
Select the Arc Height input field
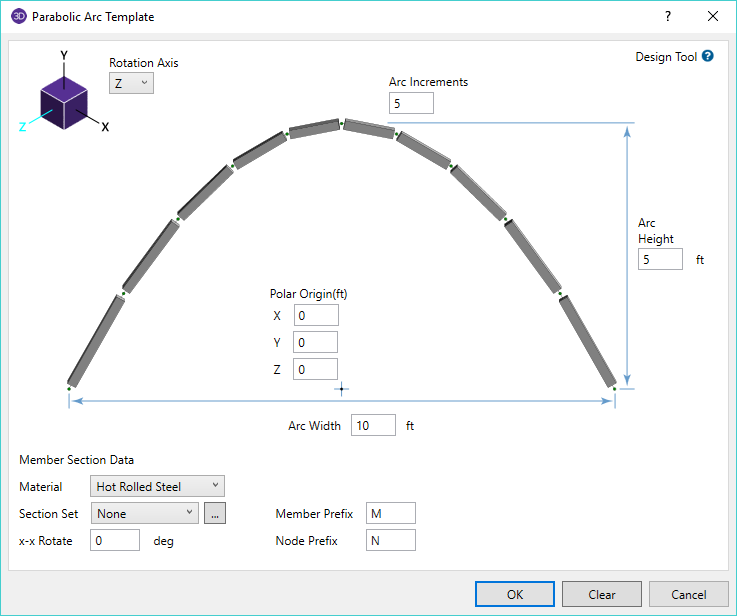(660, 259)
